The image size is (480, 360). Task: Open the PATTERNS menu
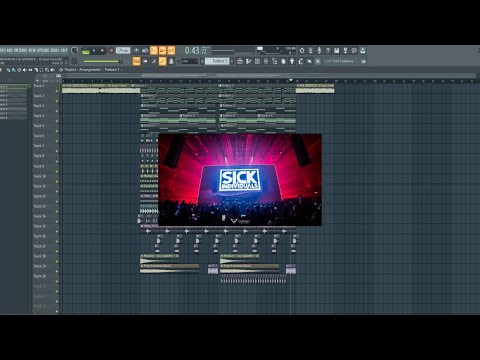(x=21, y=50)
